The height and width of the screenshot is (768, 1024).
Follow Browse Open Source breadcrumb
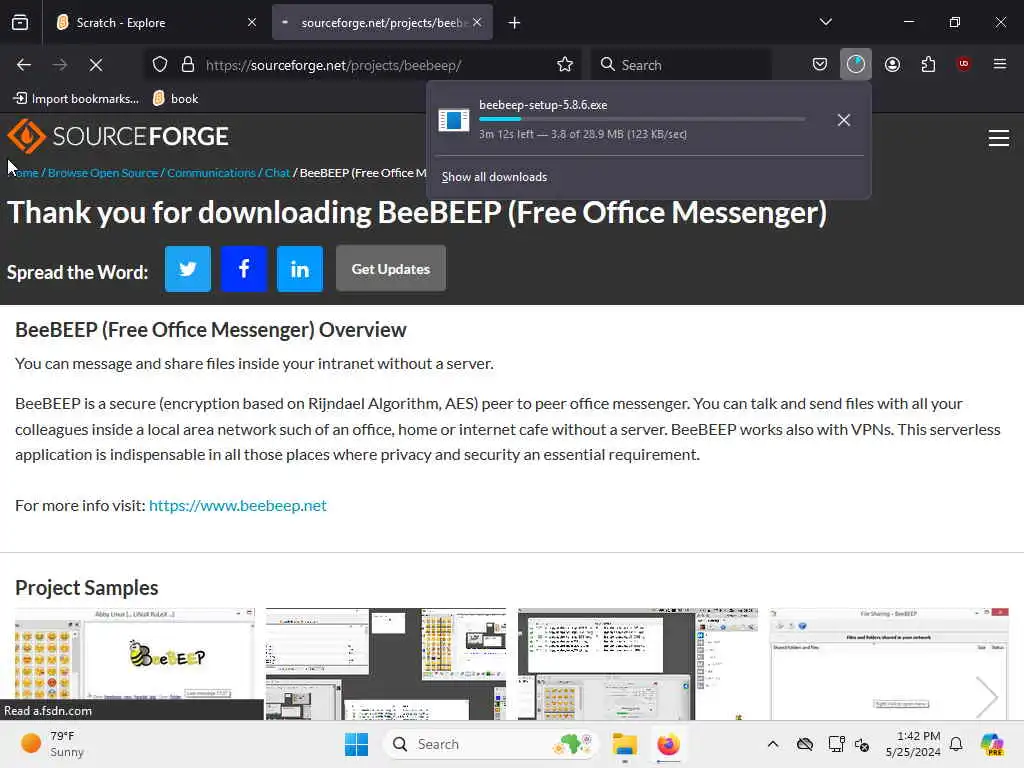[103, 173]
